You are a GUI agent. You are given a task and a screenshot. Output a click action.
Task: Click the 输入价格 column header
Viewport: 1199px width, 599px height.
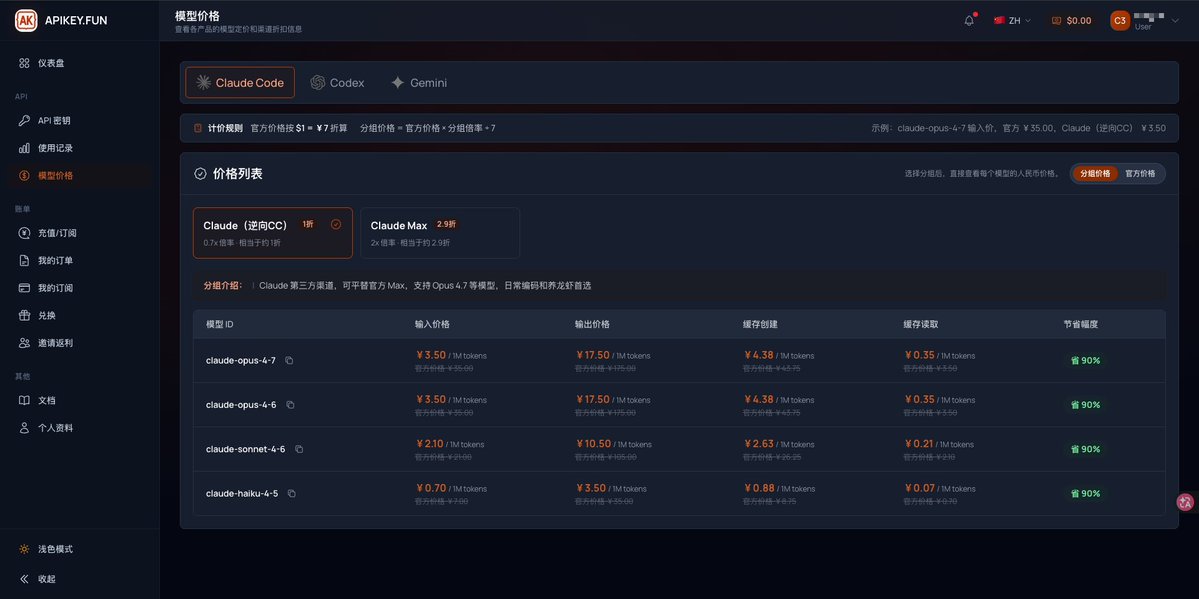pos(432,324)
